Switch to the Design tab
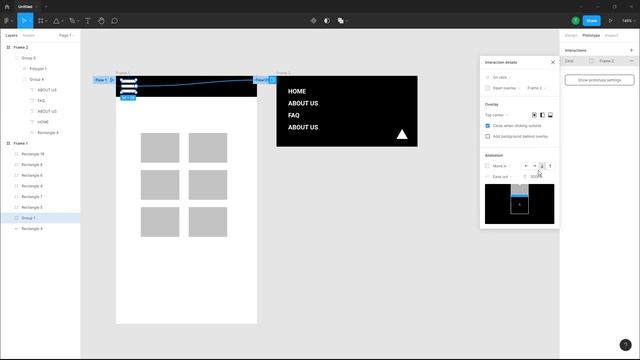The image size is (640, 360). click(x=571, y=36)
